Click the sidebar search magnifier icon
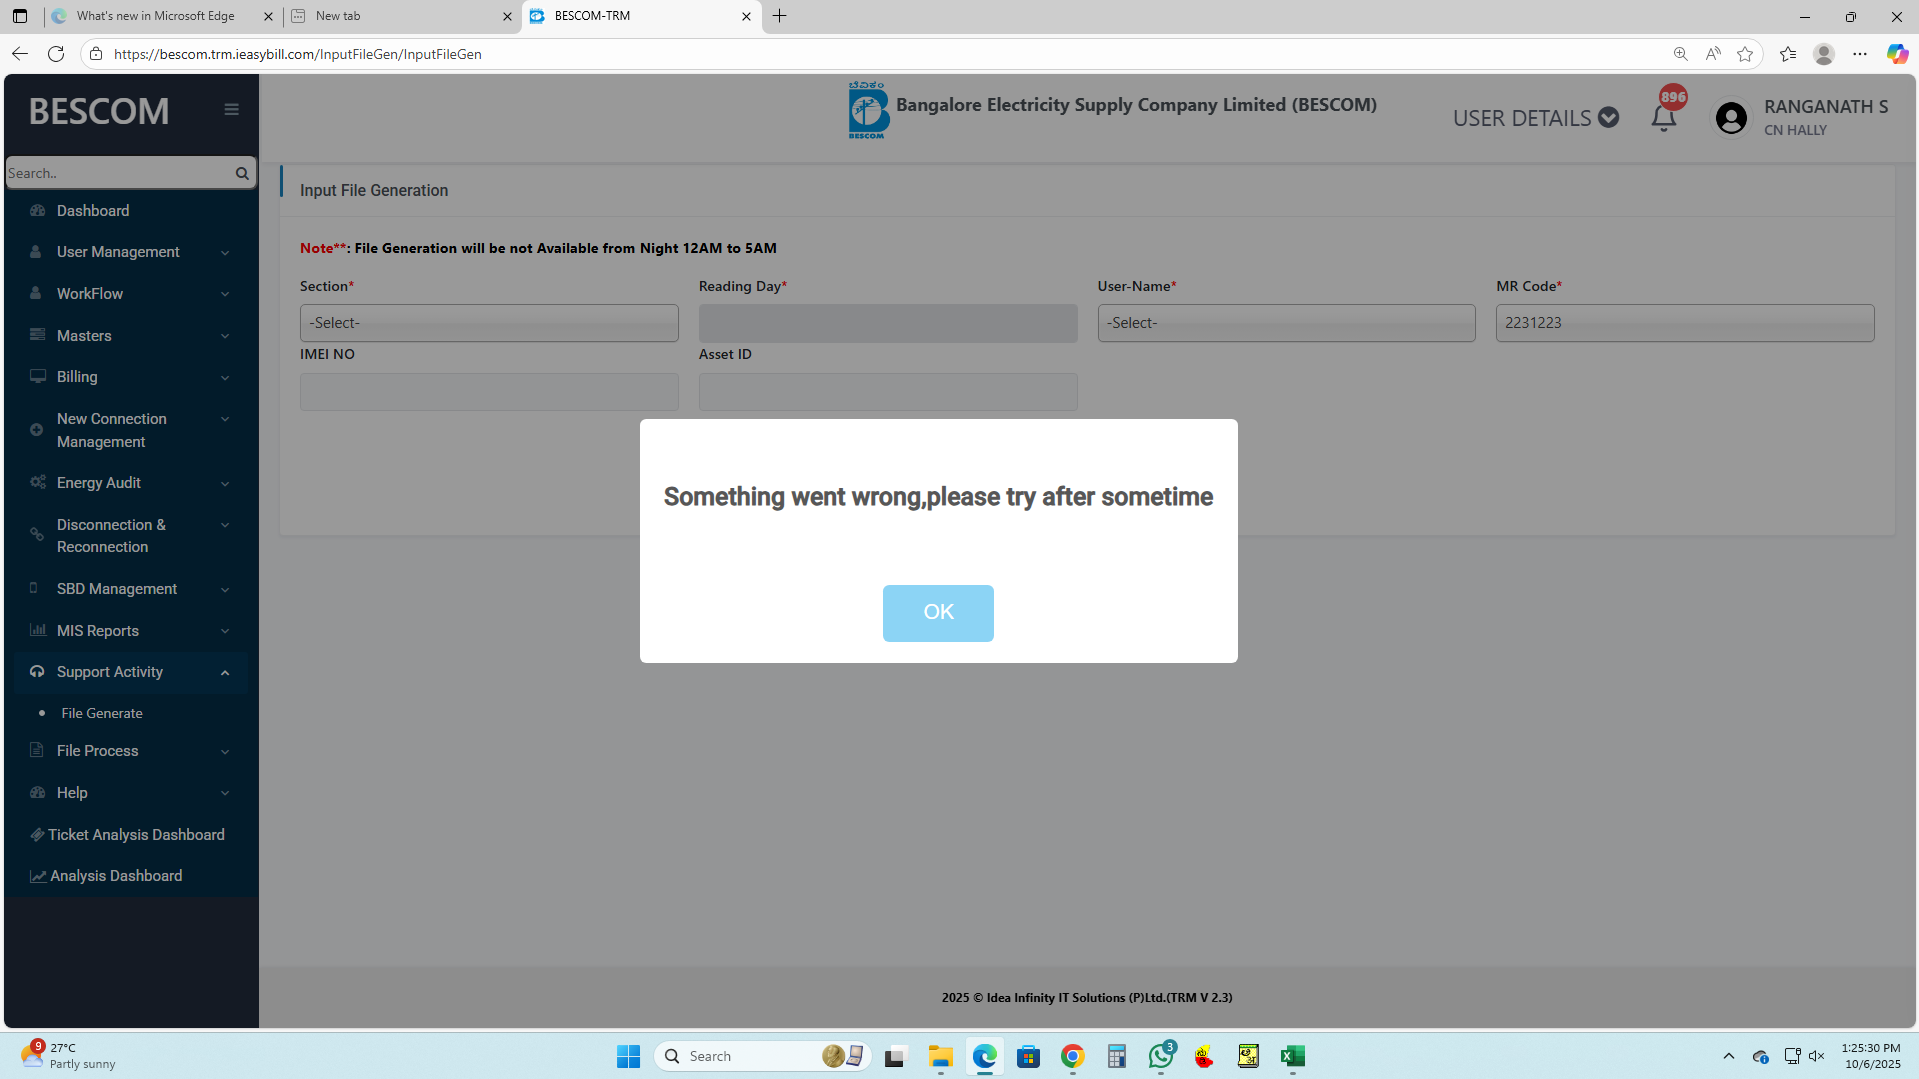 click(242, 173)
